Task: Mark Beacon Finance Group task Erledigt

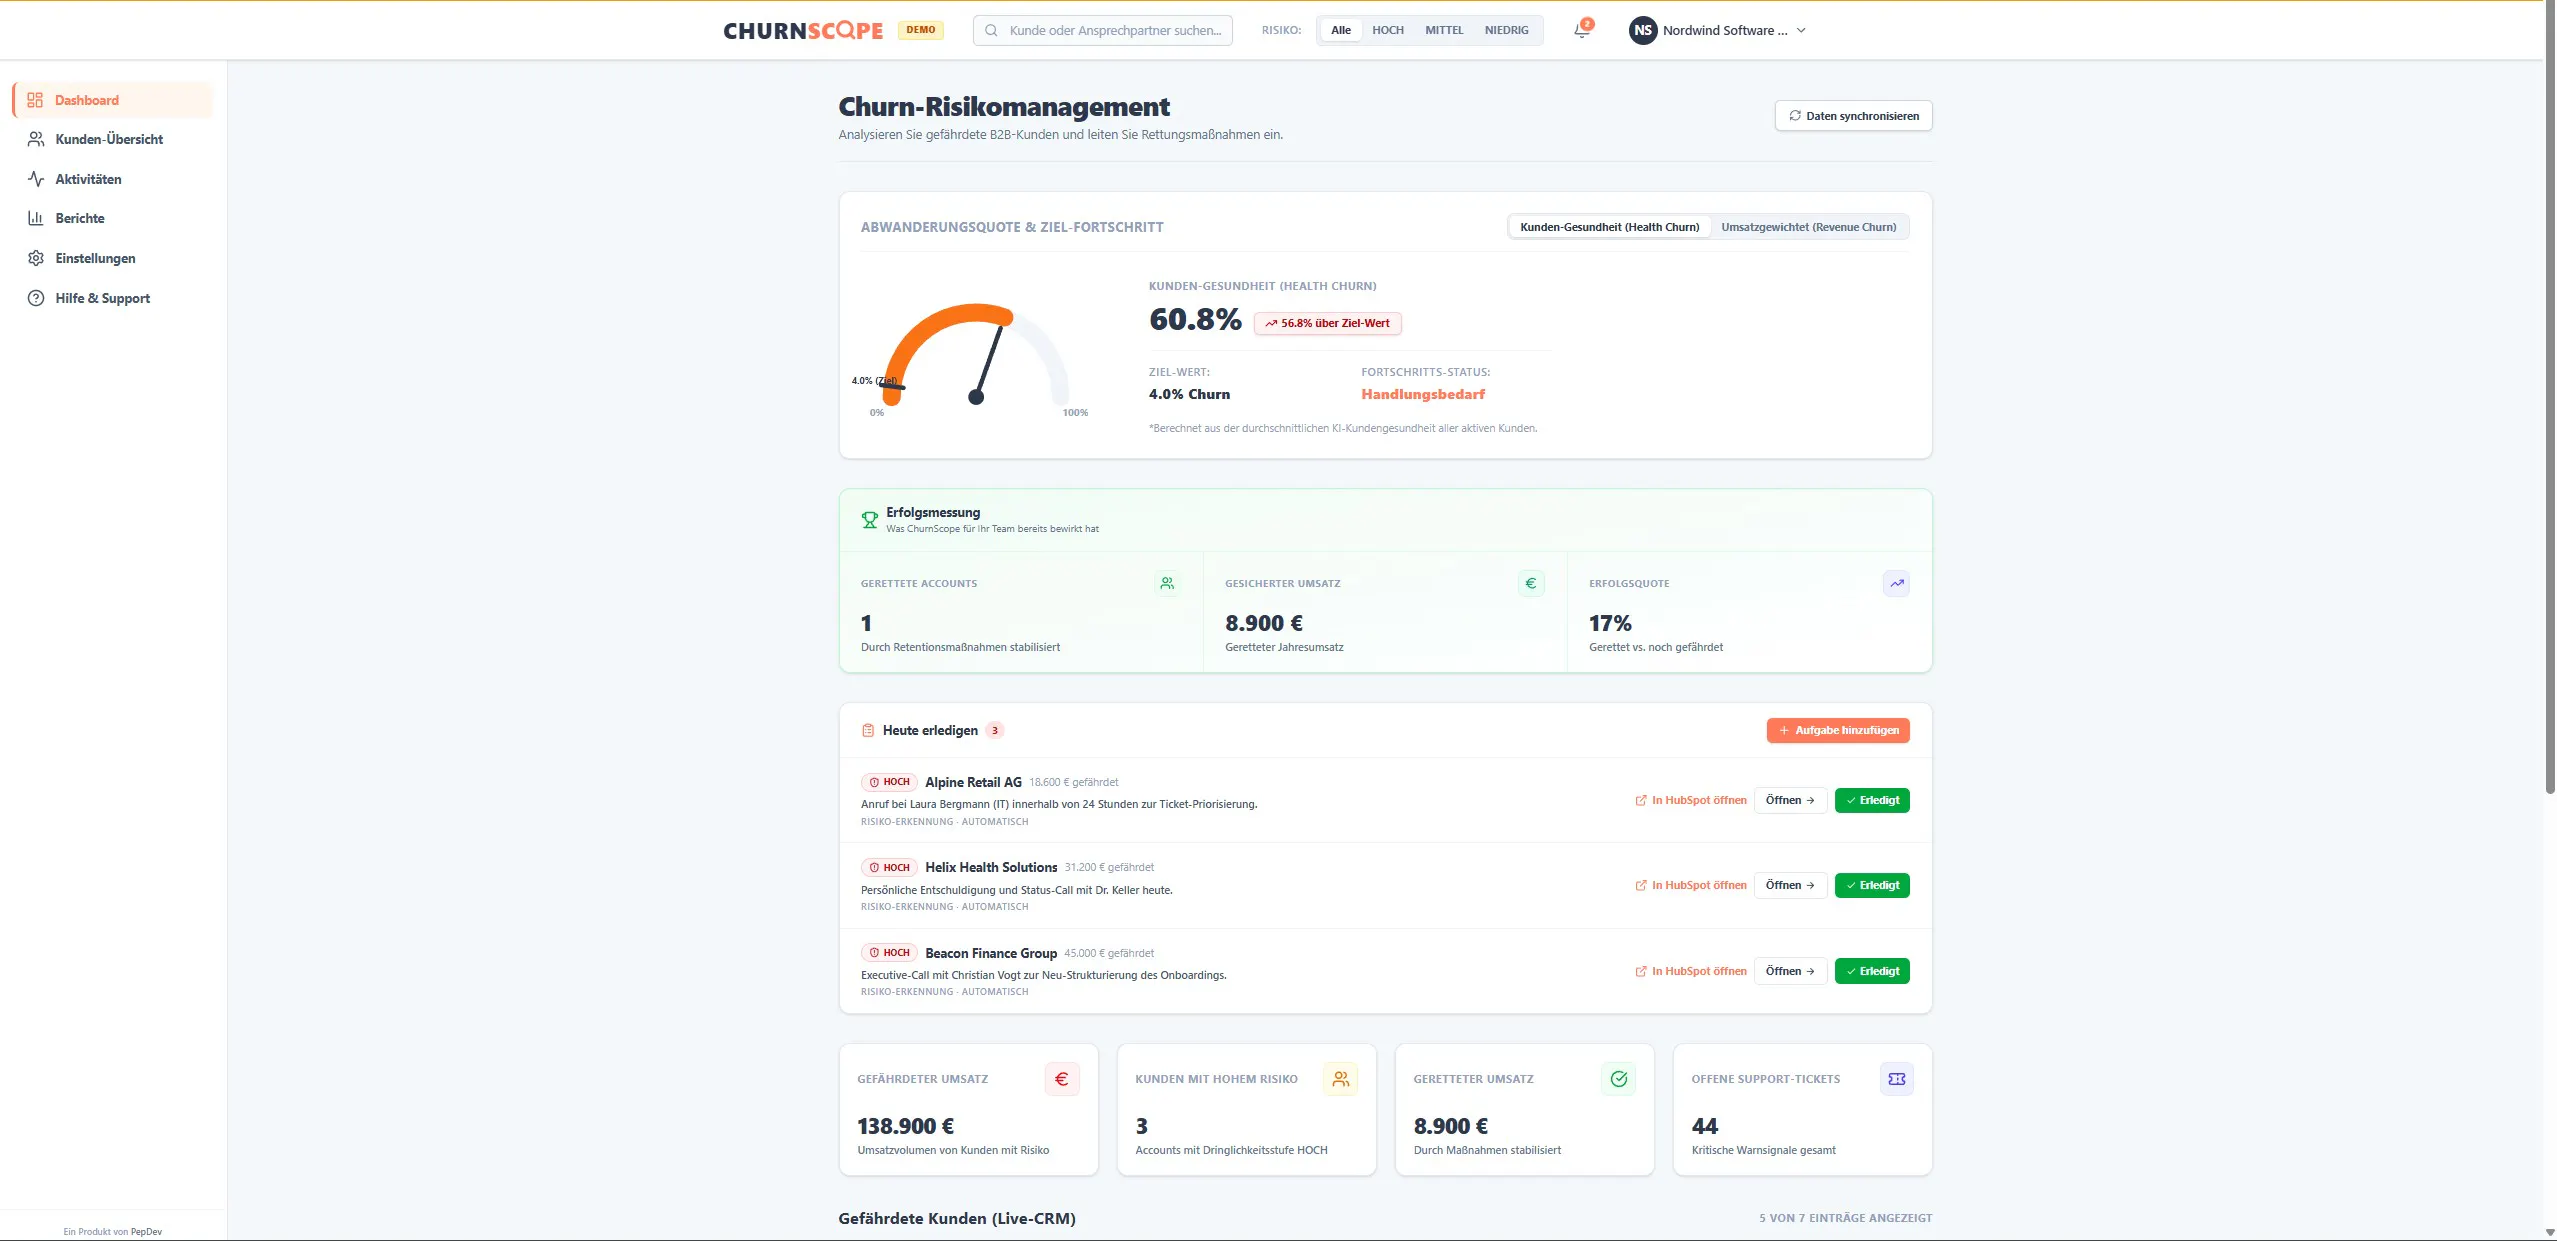Action: point(1872,971)
